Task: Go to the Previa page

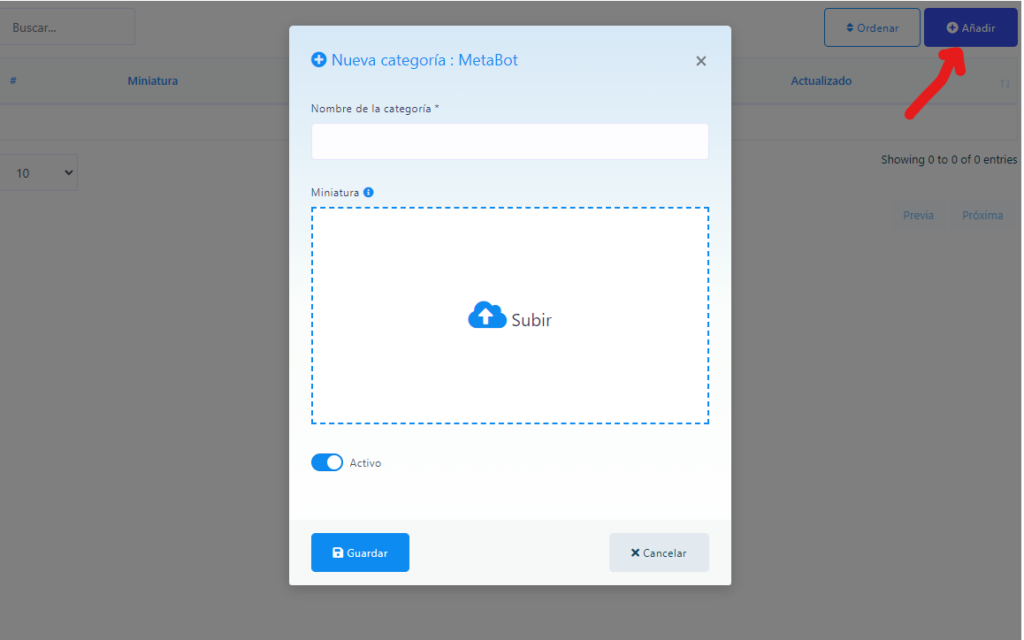Action: (918, 215)
